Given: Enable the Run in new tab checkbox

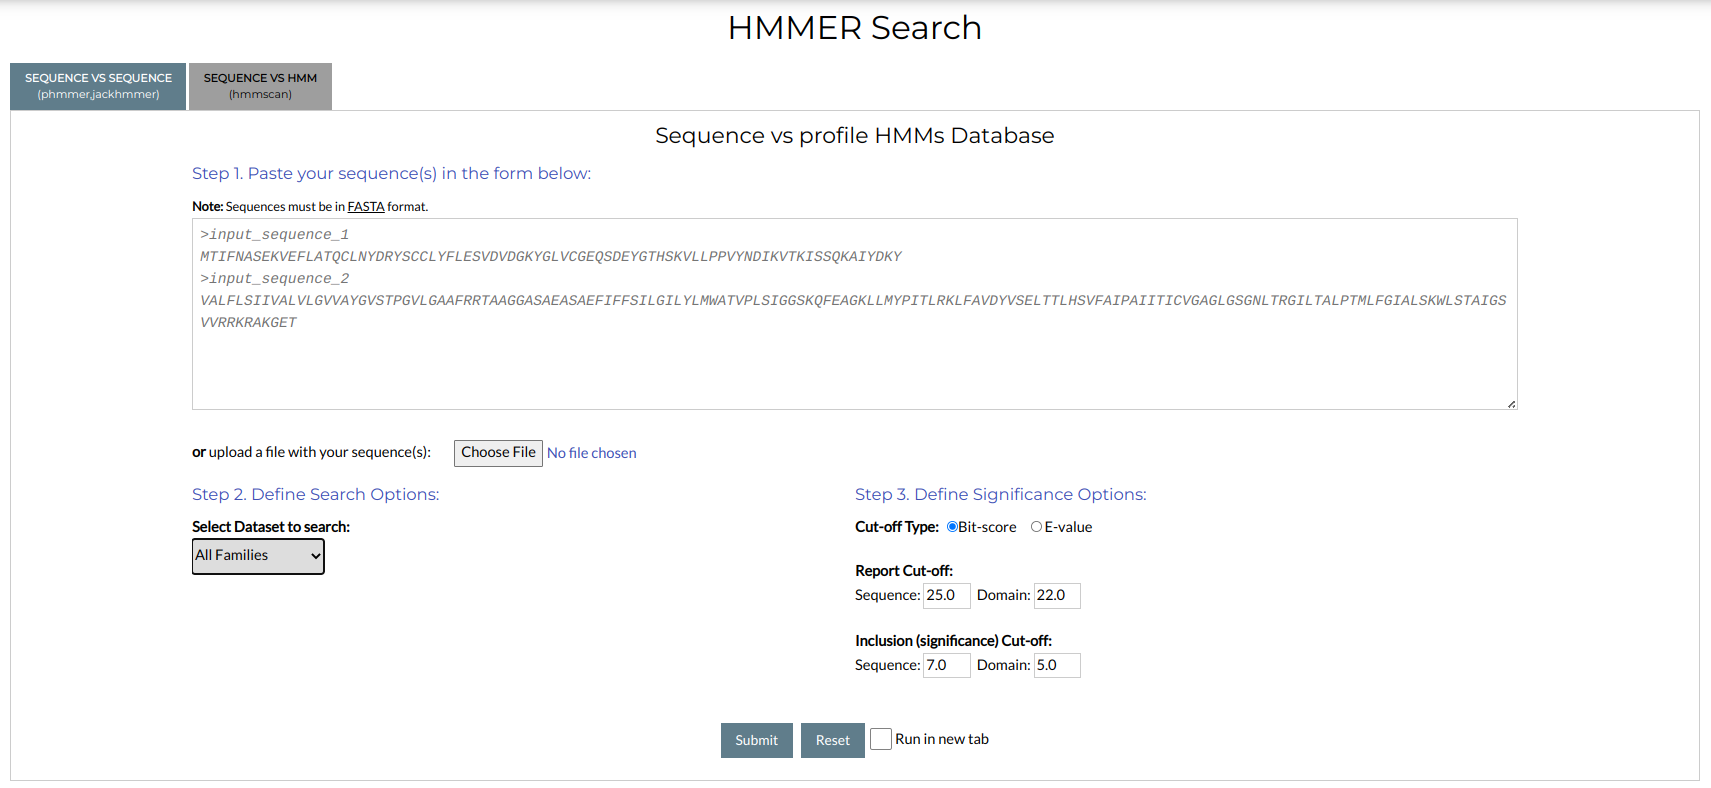Looking at the screenshot, I should (x=881, y=739).
